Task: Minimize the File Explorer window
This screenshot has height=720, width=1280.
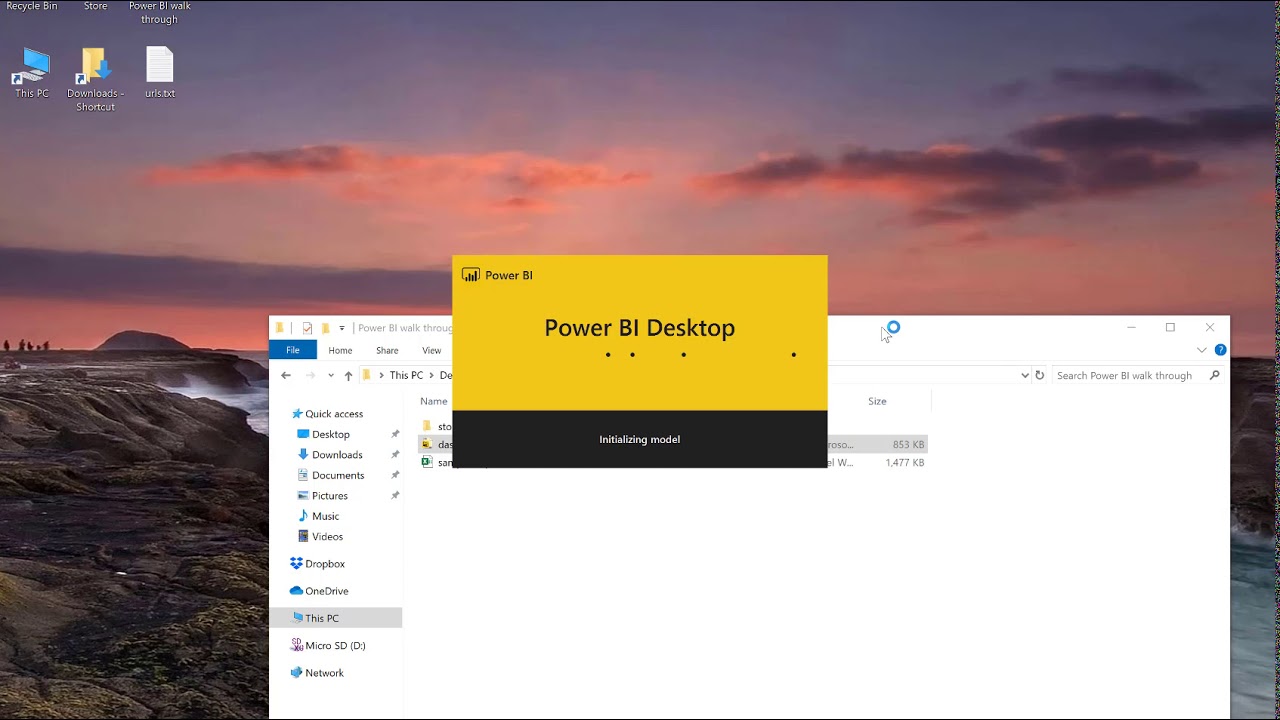Action: [x=1131, y=327]
